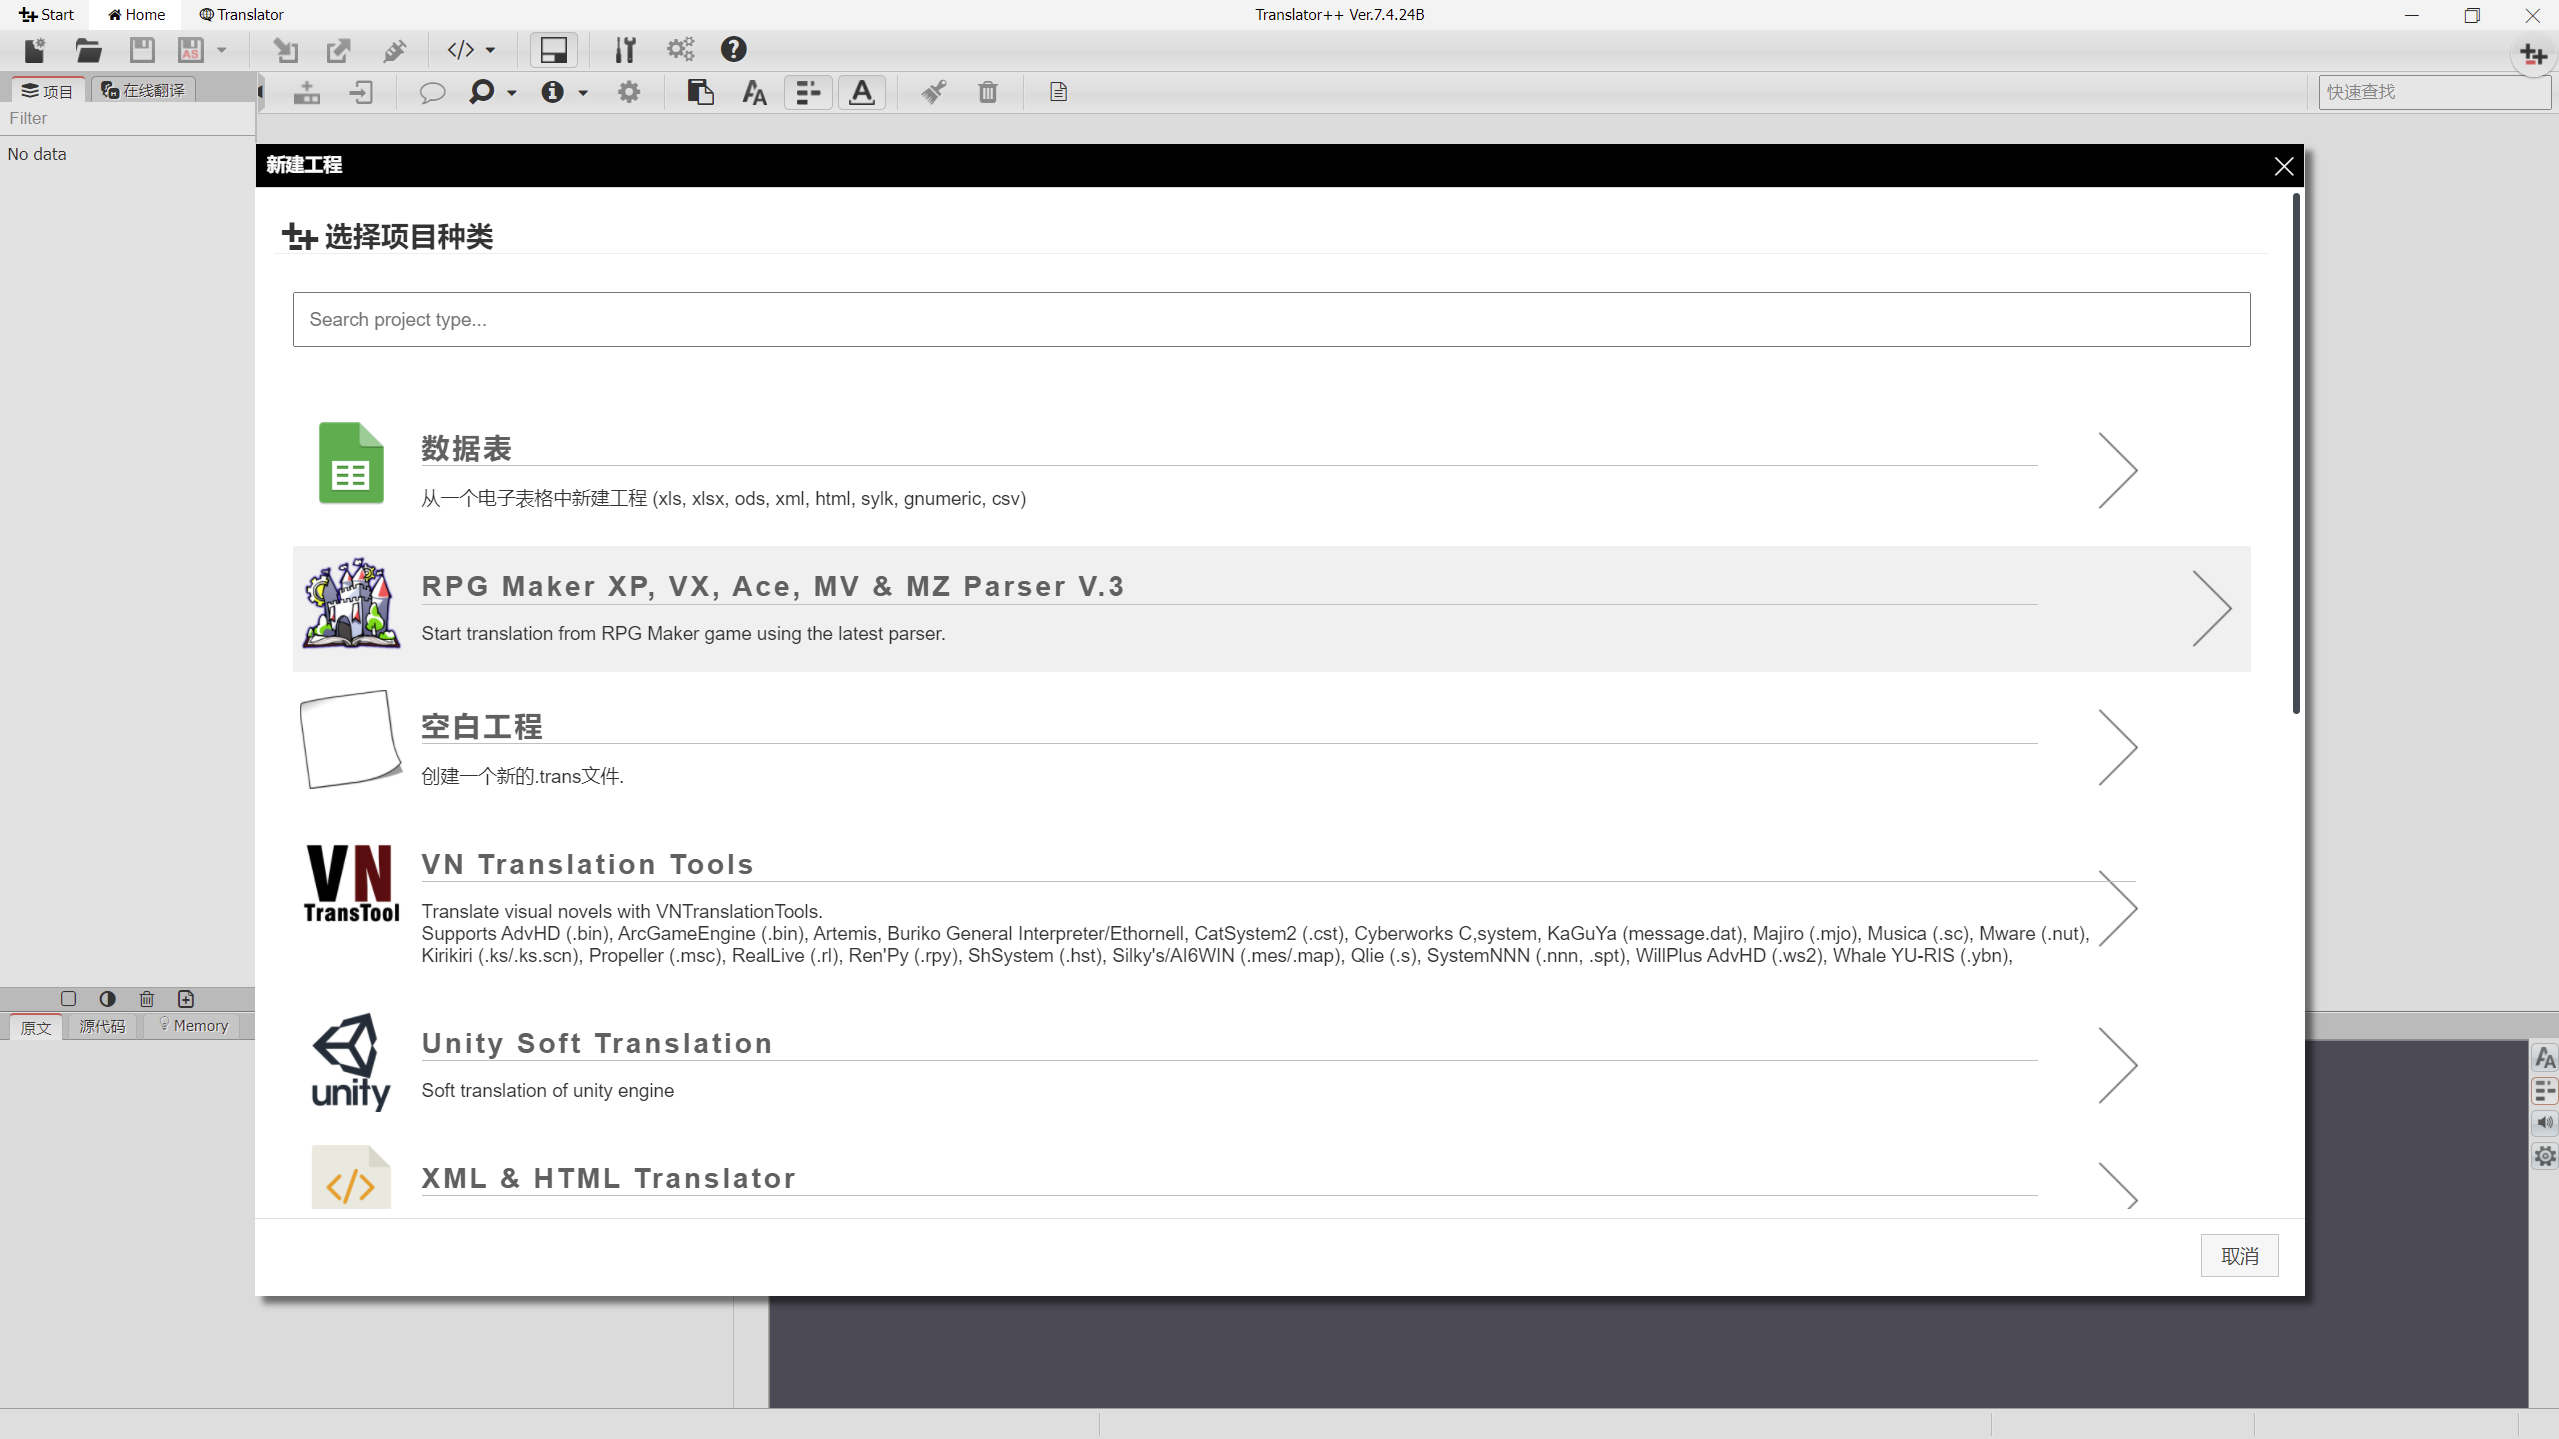Click the info circle icon
This screenshot has width=2559, height=1439.
[x=552, y=92]
